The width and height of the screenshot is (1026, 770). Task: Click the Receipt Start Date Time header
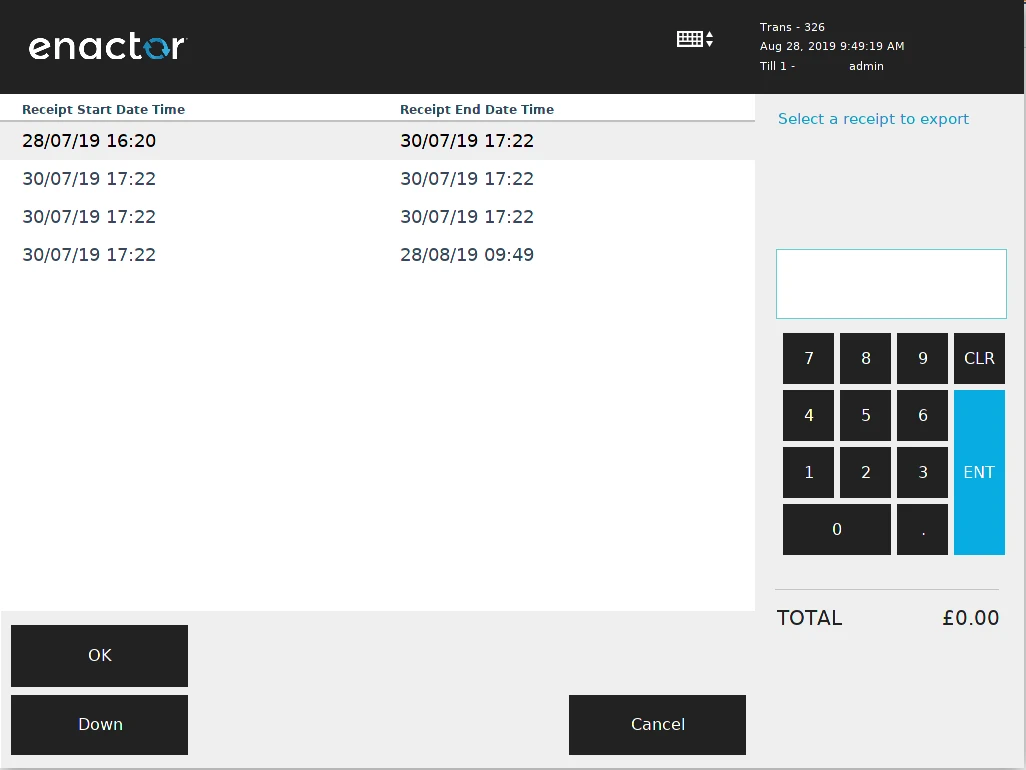point(103,110)
